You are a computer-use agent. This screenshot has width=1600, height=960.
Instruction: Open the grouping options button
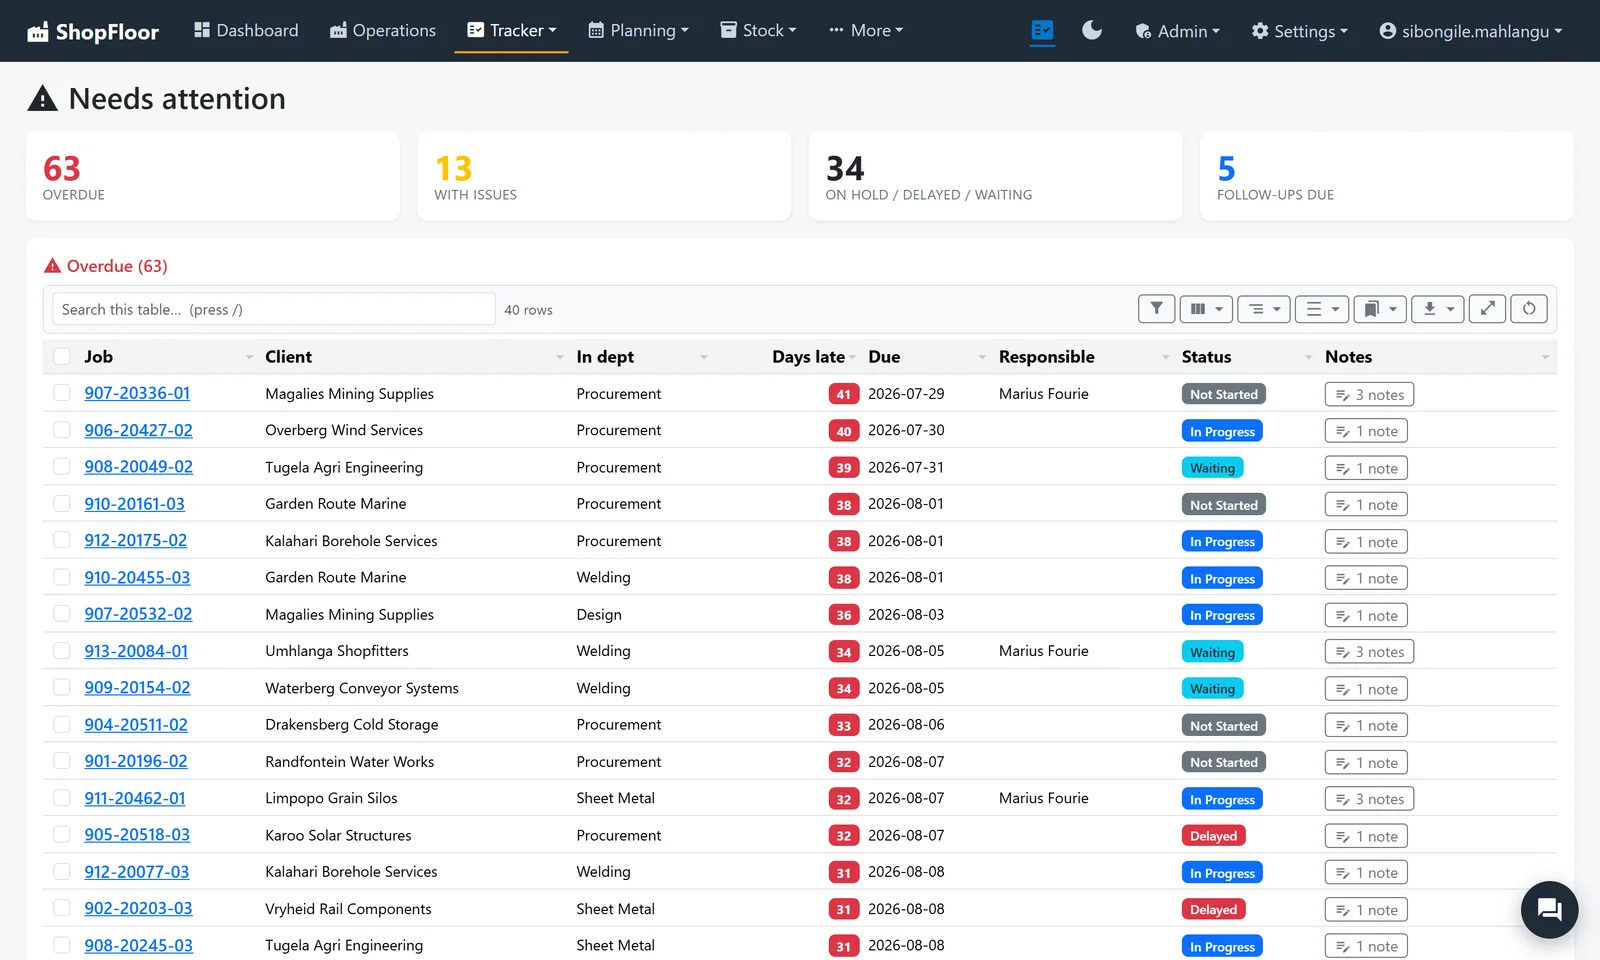[x=1264, y=309]
